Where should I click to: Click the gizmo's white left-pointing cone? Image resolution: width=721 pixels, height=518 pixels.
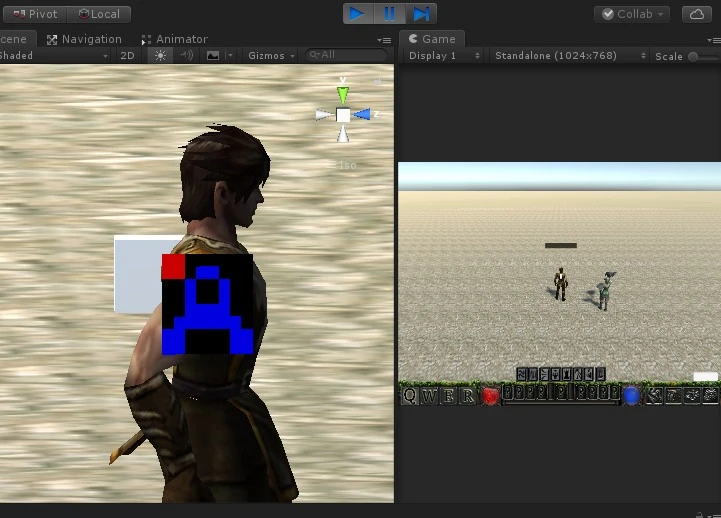[x=324, y=114]
